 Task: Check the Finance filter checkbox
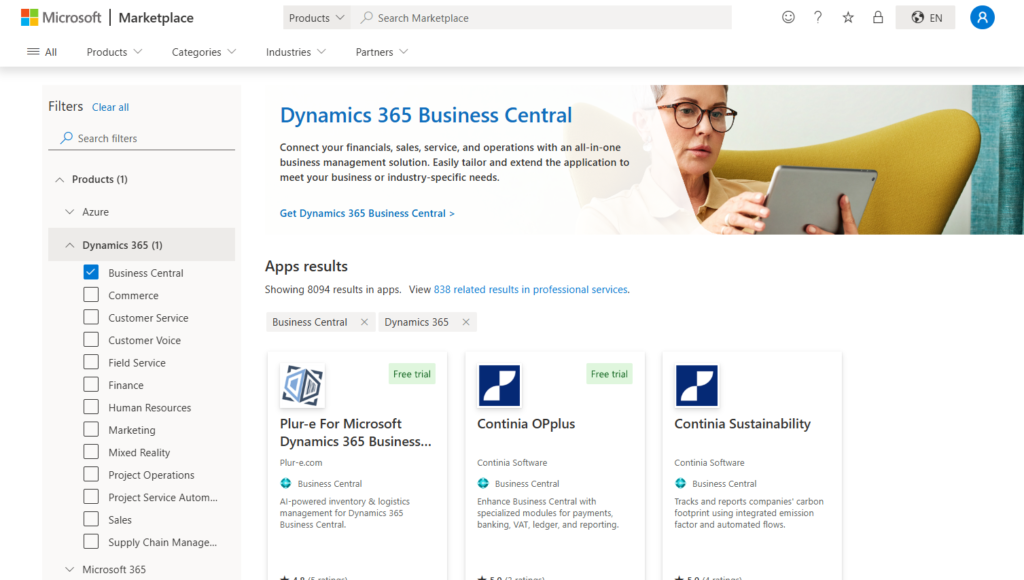(x=91, y=385)
